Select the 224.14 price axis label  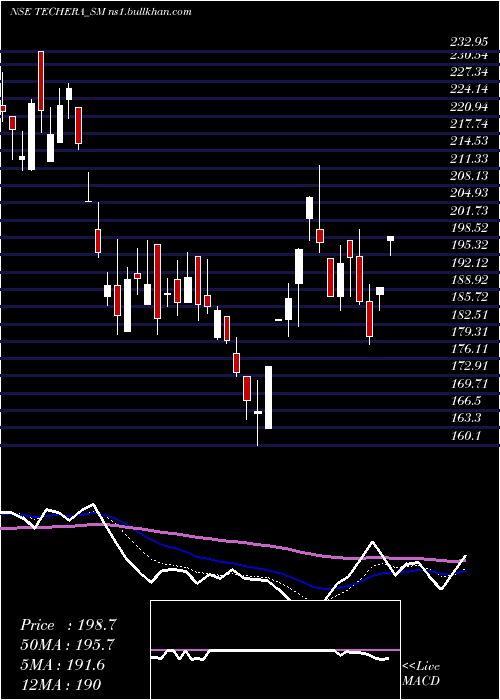pos(469,89)
